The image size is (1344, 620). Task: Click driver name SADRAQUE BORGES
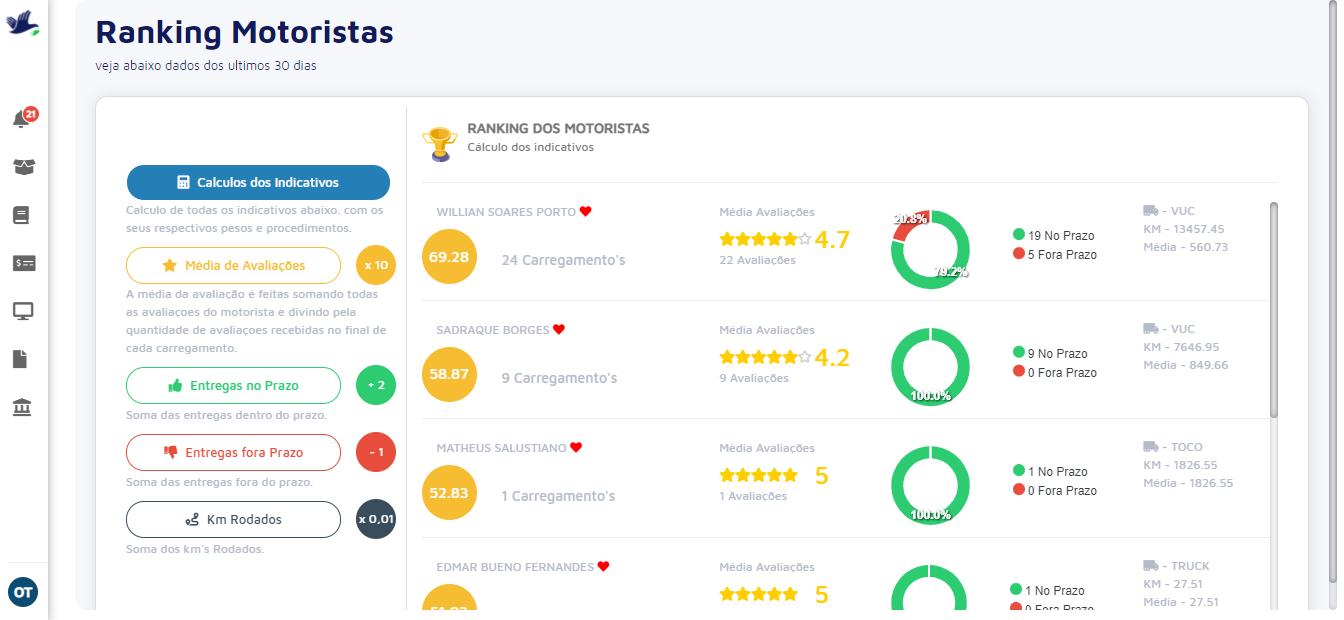(493, 330)
